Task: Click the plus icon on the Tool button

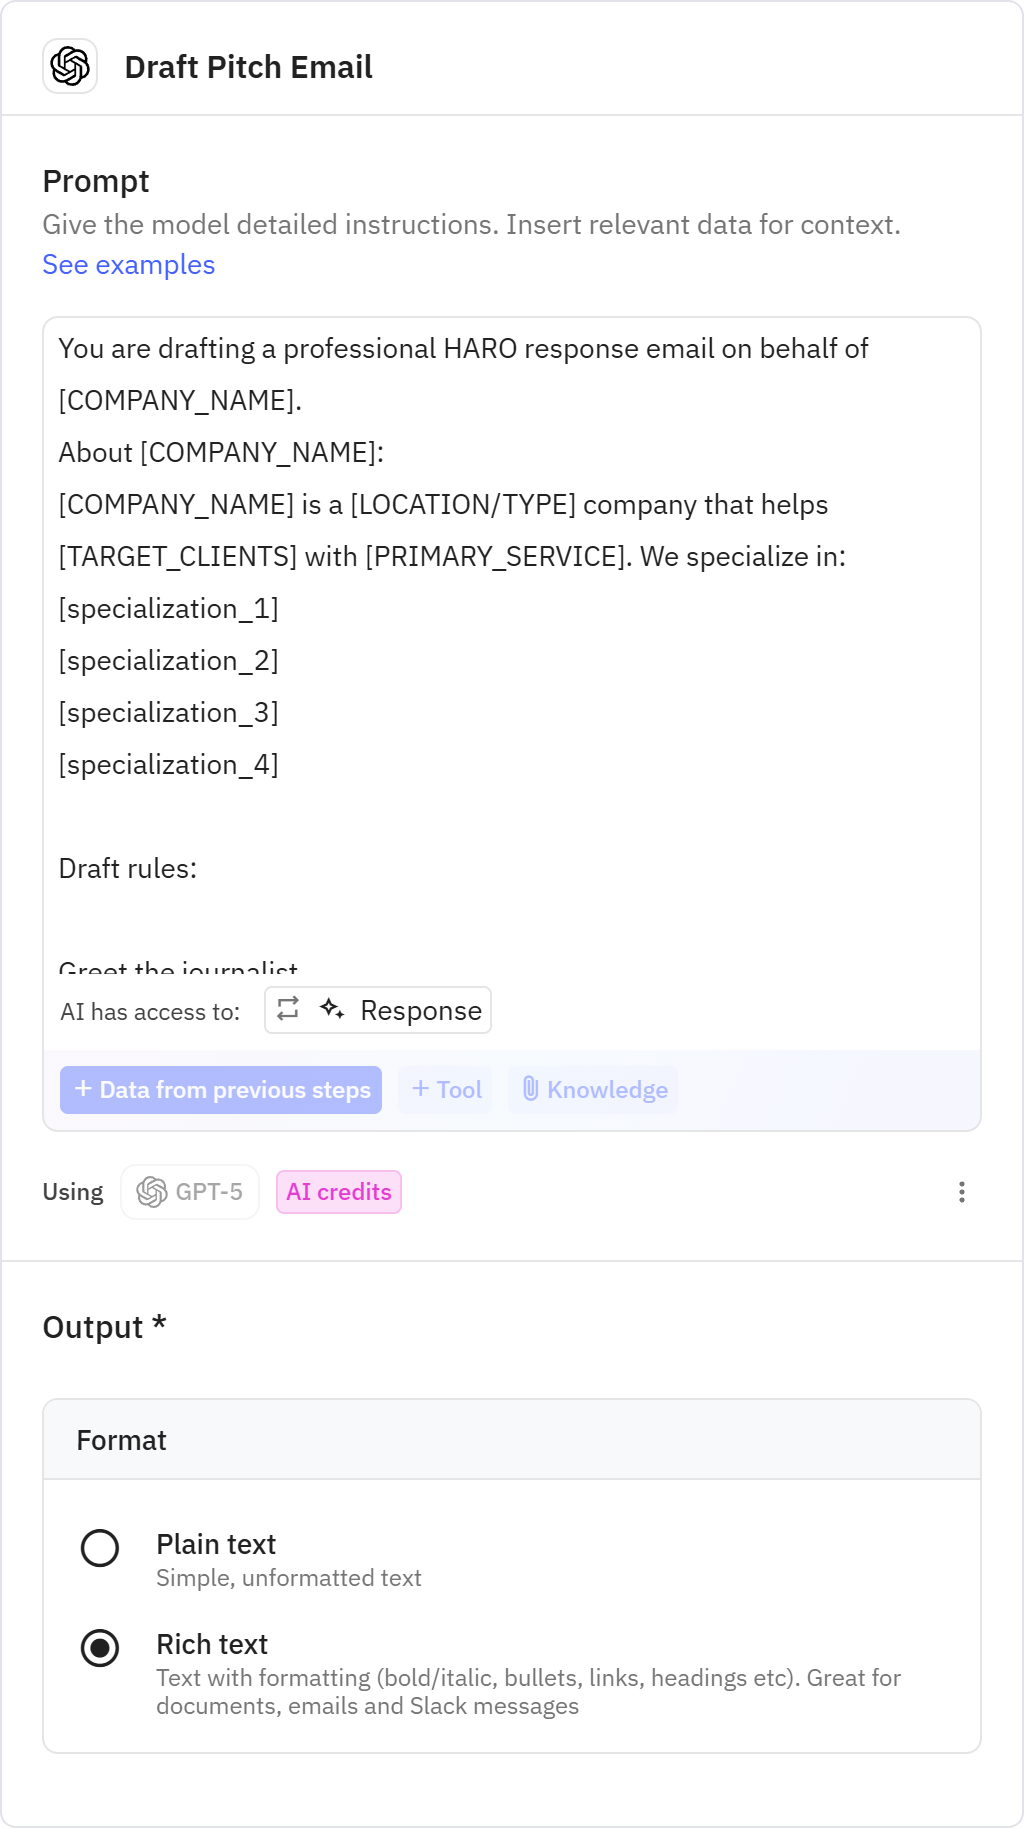Action: 420,1089
